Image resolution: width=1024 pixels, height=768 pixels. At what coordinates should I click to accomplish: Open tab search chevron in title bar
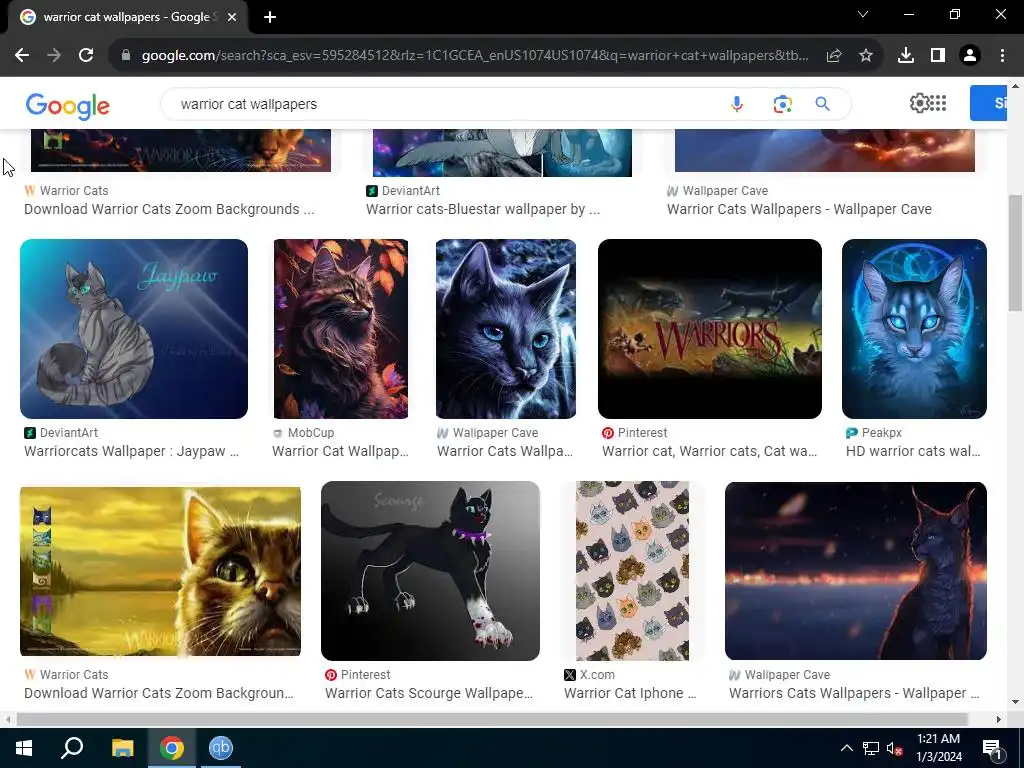click(x=863, y=14)
